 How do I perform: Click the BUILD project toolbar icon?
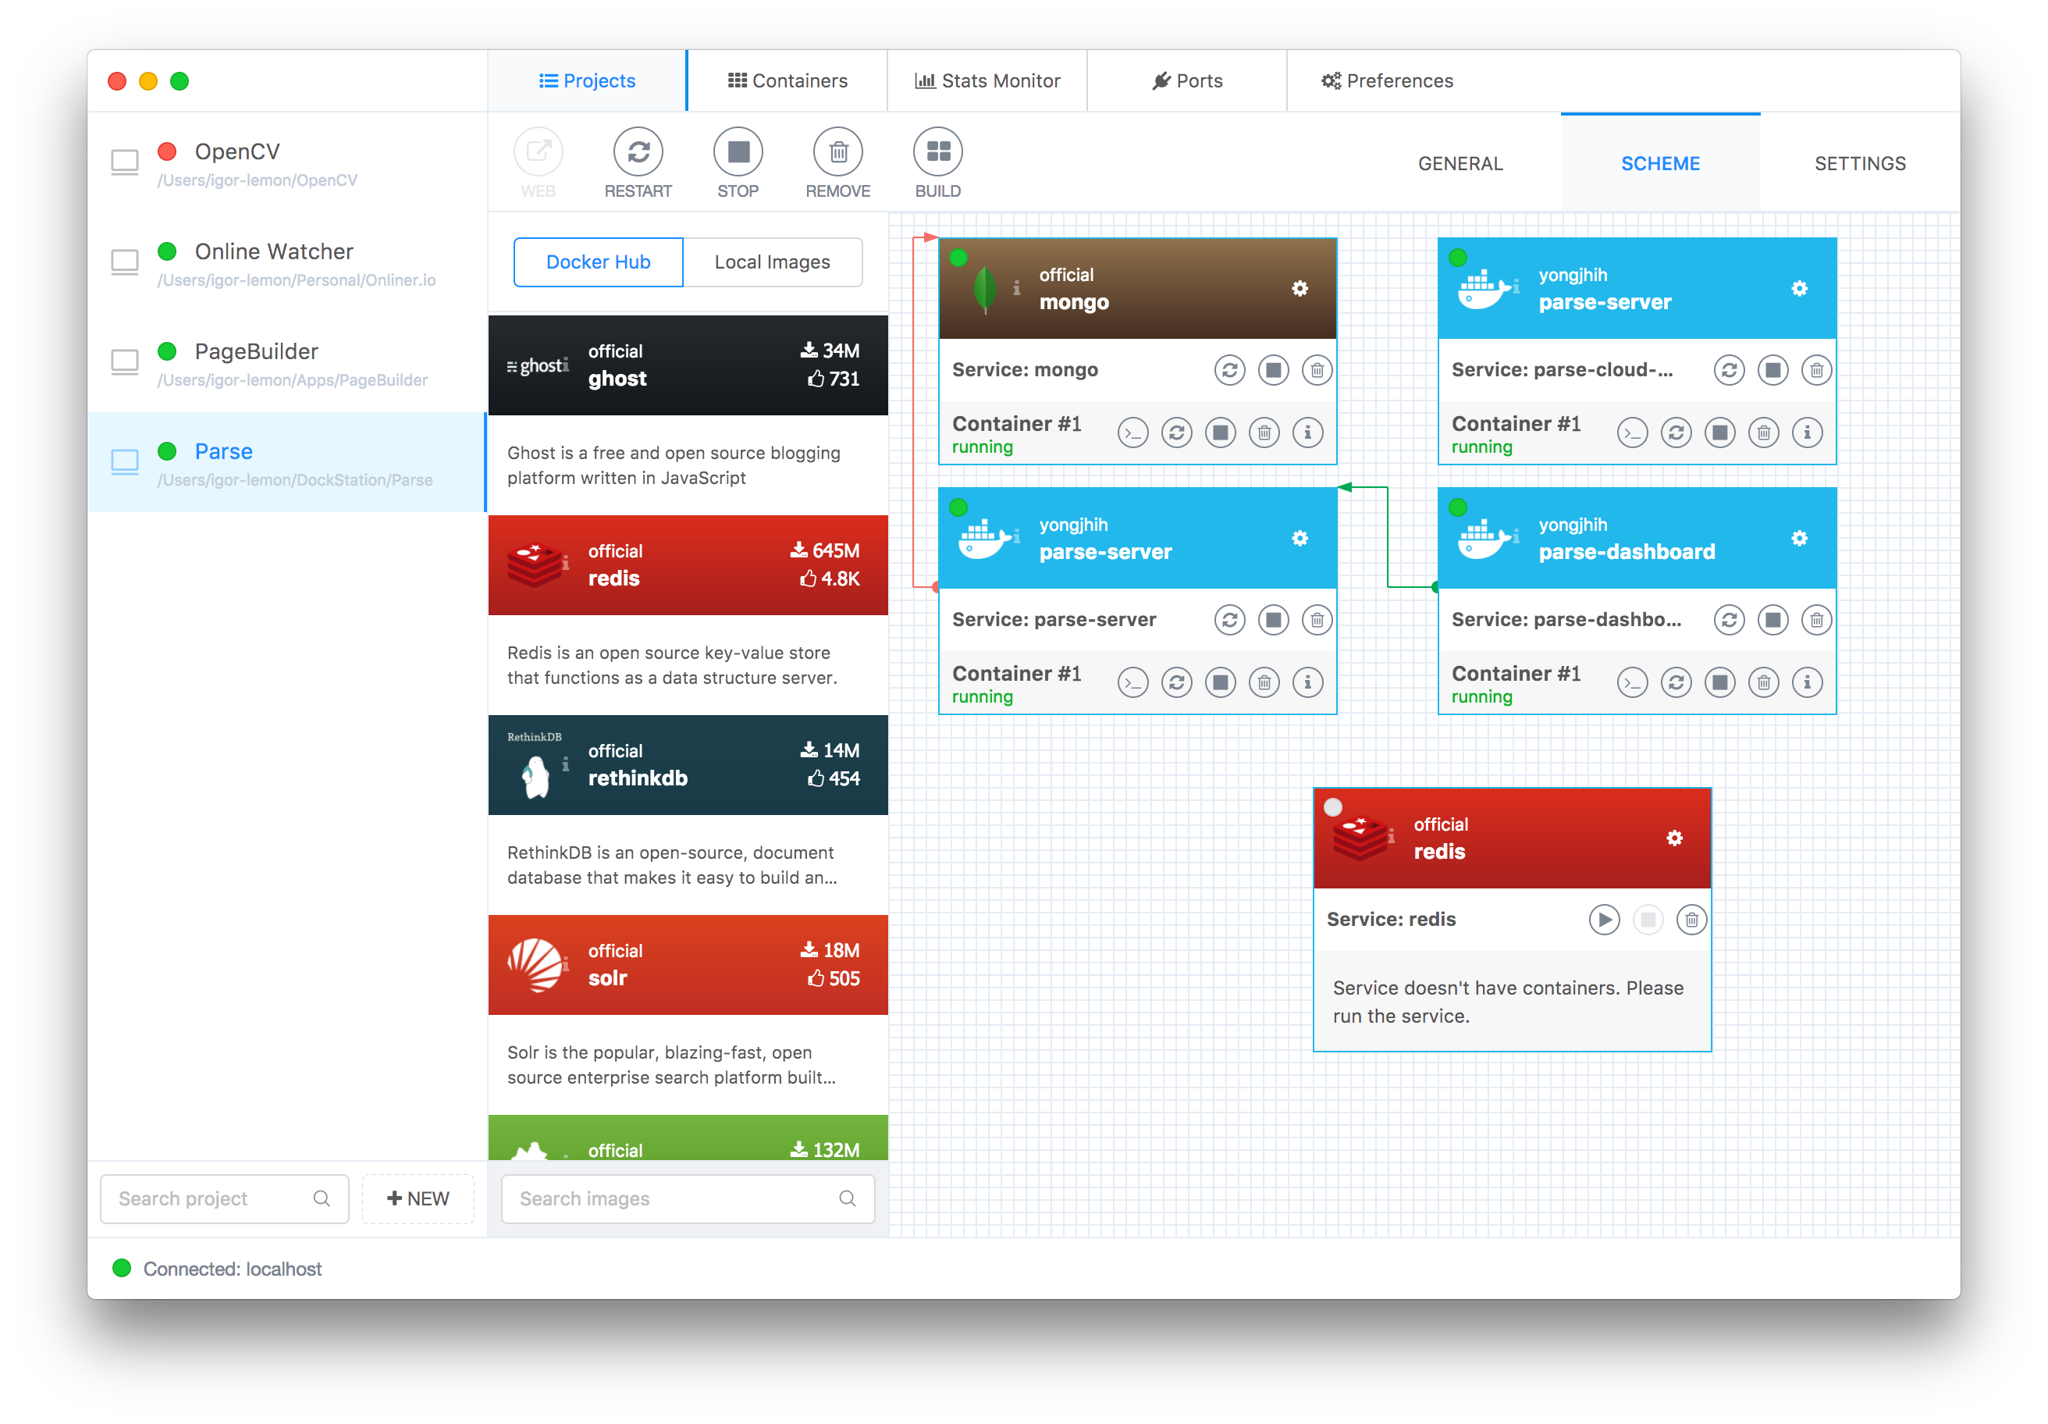pyautogui.click(x=938, y=153)
